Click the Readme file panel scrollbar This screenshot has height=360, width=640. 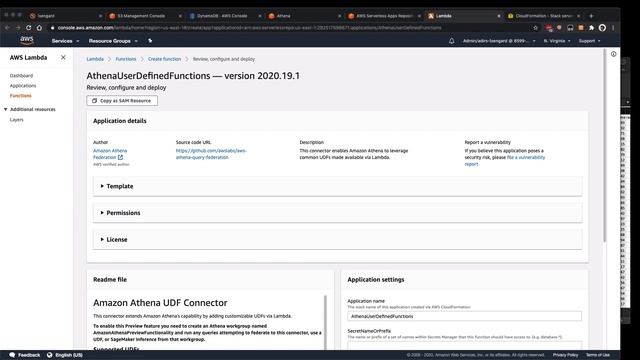325,322
